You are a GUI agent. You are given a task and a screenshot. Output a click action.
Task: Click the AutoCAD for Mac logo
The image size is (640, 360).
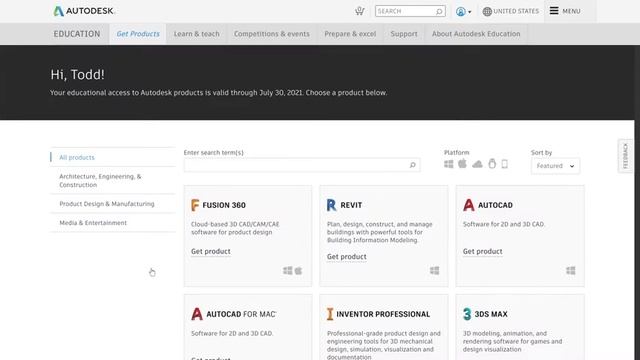[197, 314]
